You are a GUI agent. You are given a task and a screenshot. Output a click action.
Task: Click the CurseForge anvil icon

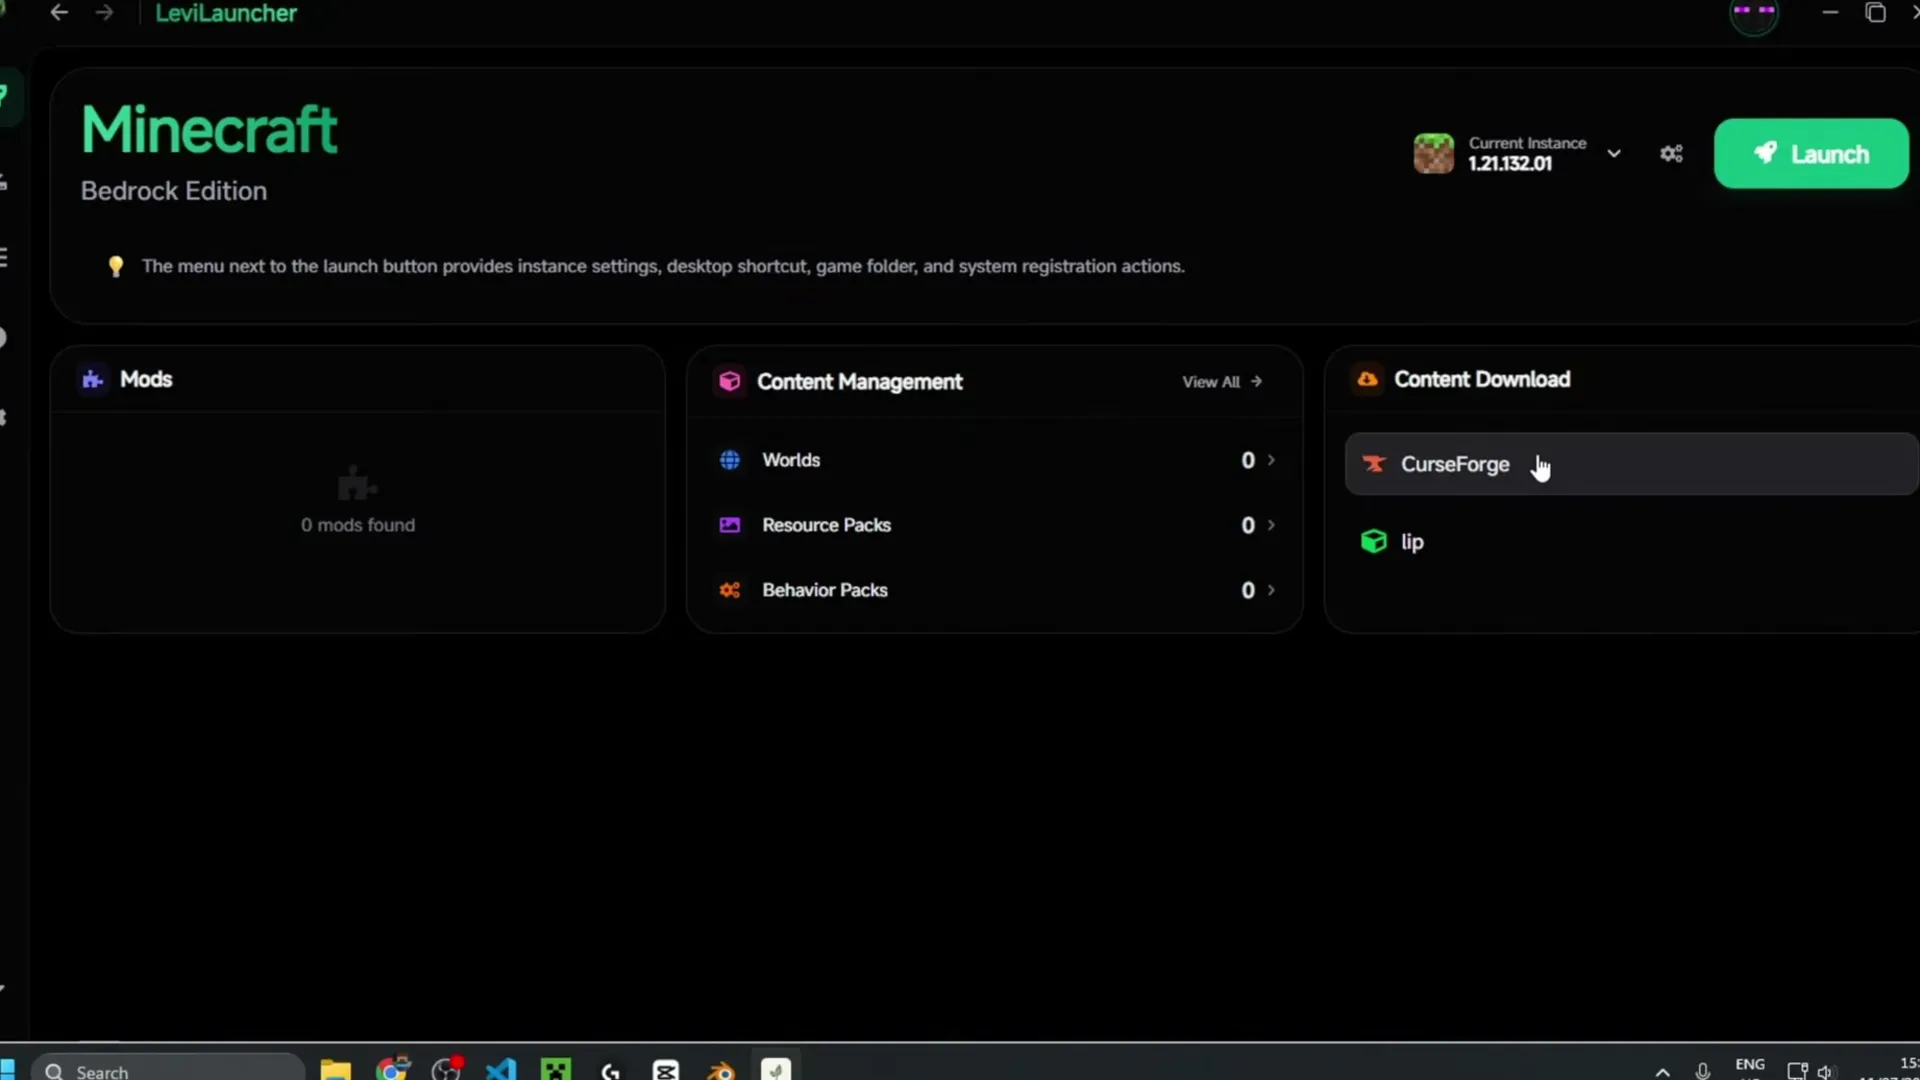[1374, 464]
